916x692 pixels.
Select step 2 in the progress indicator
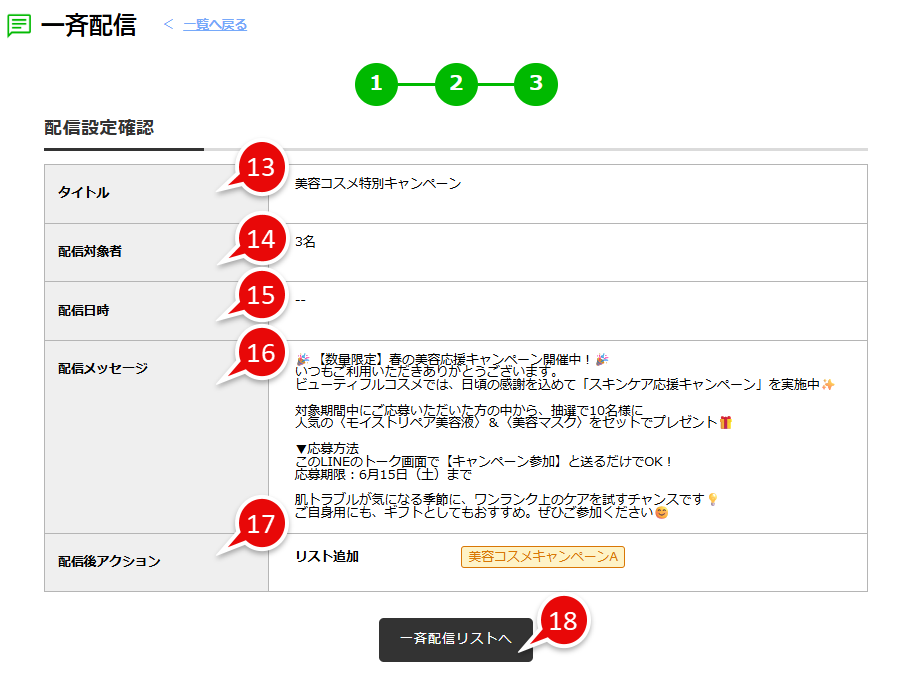click(x=457, y=85)
